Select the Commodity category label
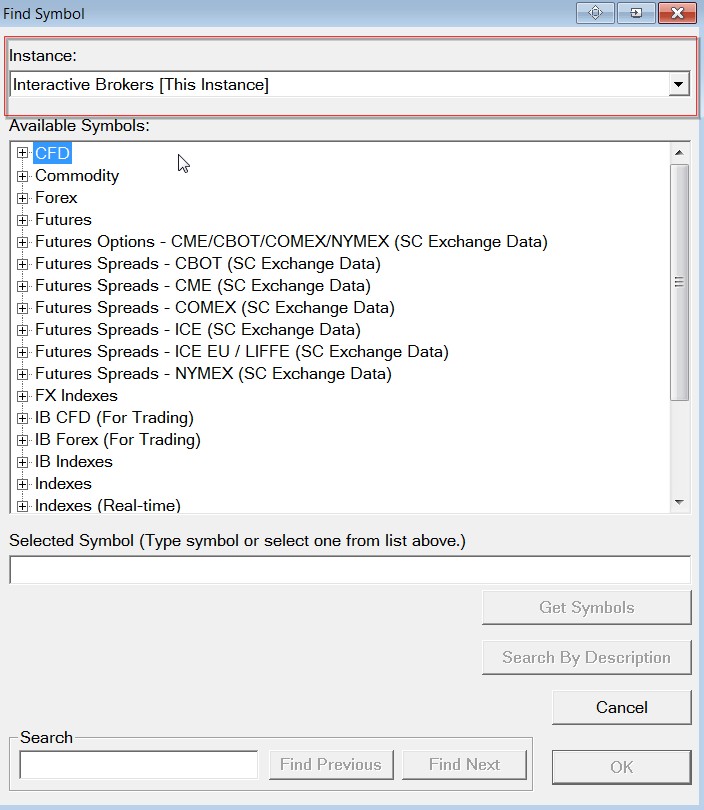704x810 pixels. (77, 176)
